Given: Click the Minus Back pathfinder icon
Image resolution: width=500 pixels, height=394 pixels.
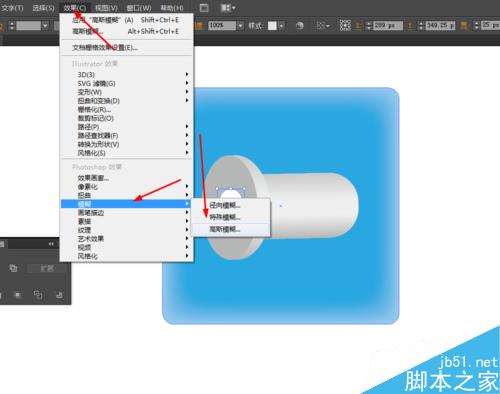Looking at the screenshot, I should pyautogui.click(x=59, y=295).
